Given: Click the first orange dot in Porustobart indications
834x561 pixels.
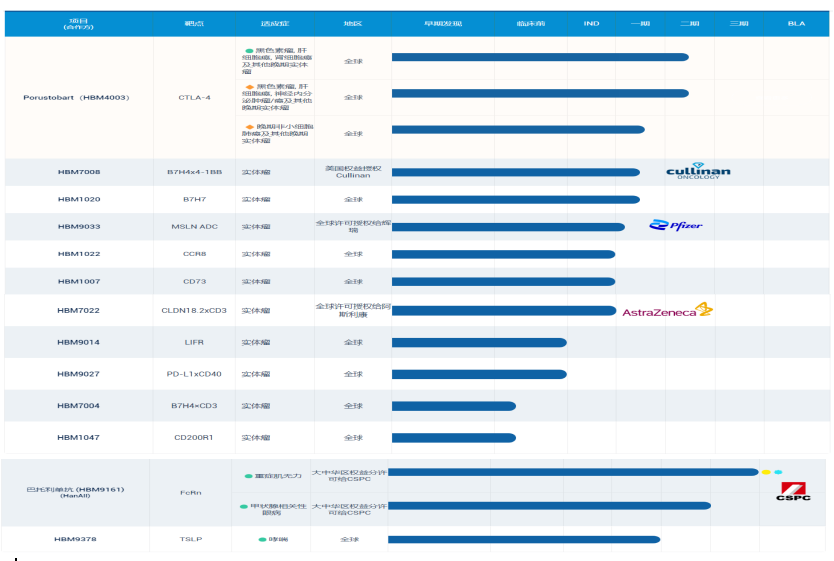Looking at the screenshot, I should pyautogui.click(x=249, y=86).
